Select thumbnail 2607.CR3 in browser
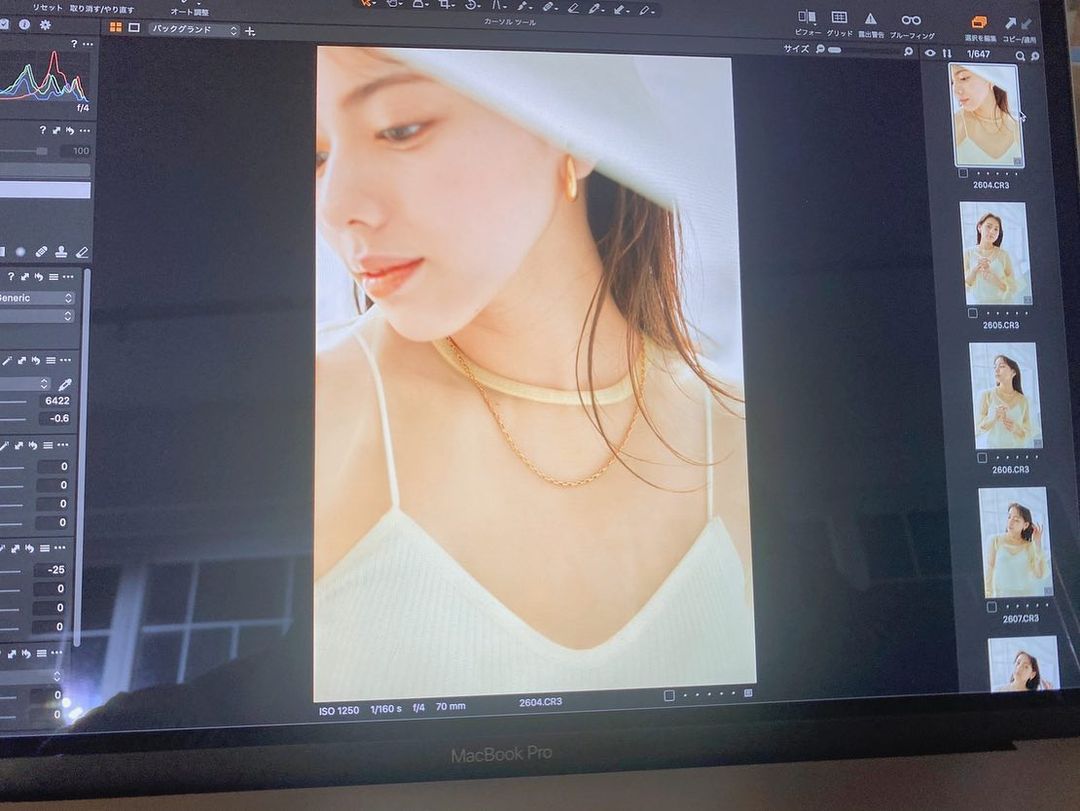Screen dimensions: 1080x811 click(1015, 542)
